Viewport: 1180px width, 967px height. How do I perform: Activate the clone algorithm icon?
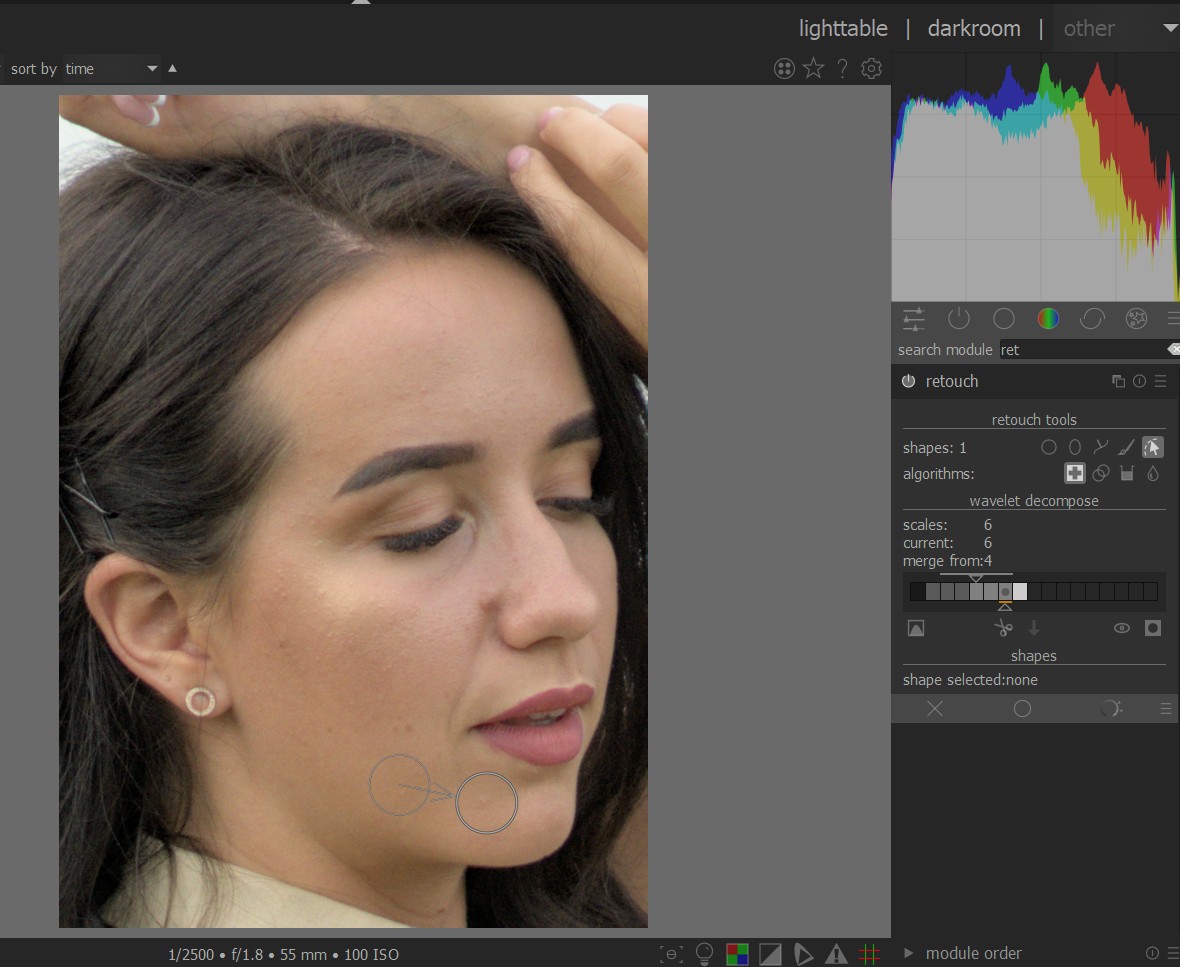(x=1100, y=473)
